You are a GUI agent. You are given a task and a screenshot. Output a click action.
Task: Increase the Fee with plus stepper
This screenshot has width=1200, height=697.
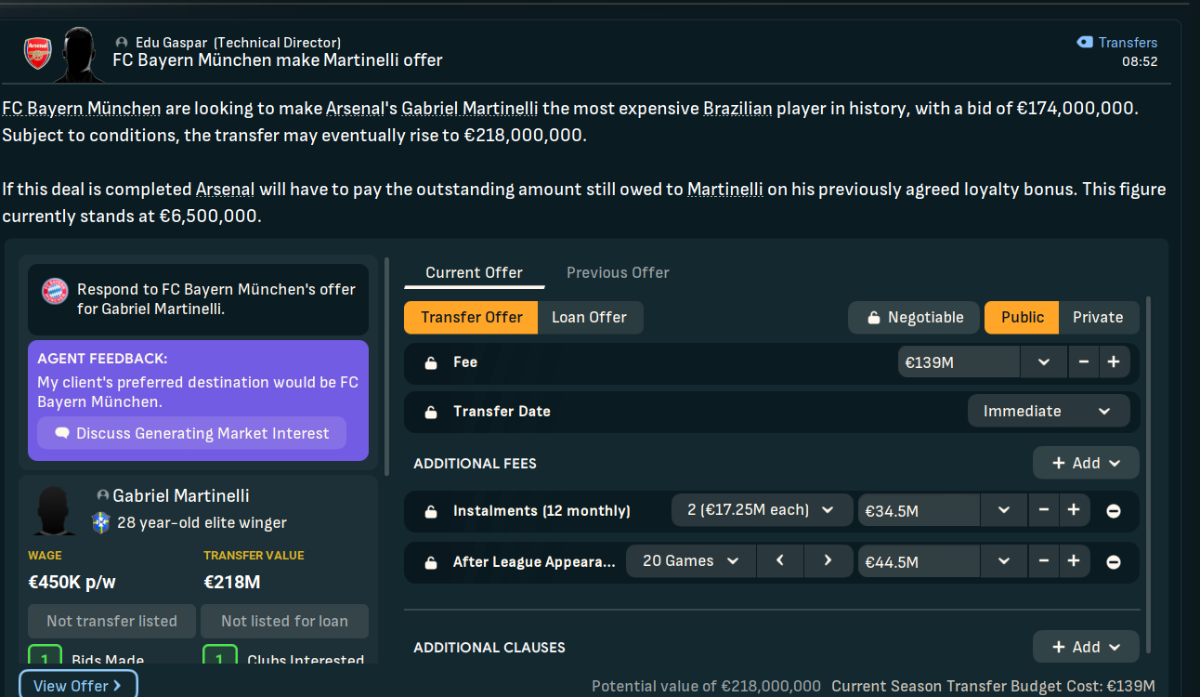click(x=1113, y=362)
